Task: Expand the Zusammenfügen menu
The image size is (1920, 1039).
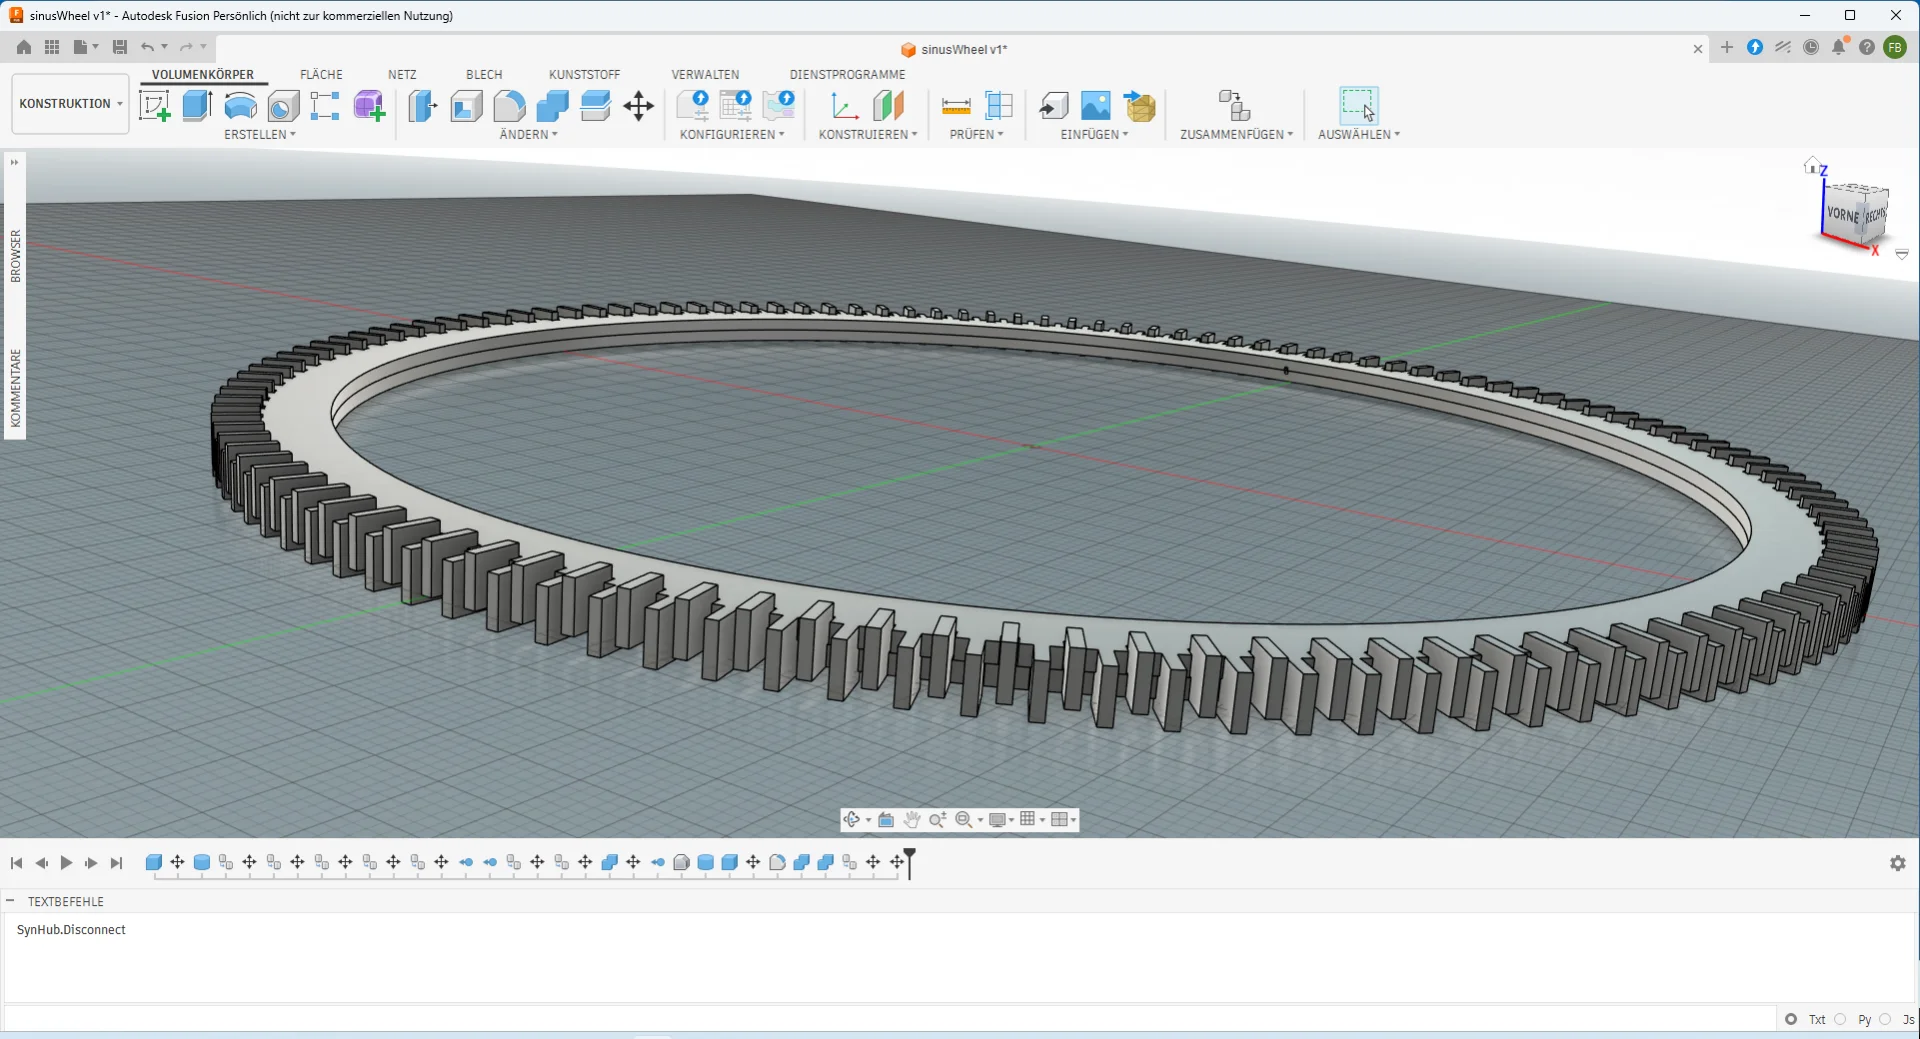Action: point(1236,134)
